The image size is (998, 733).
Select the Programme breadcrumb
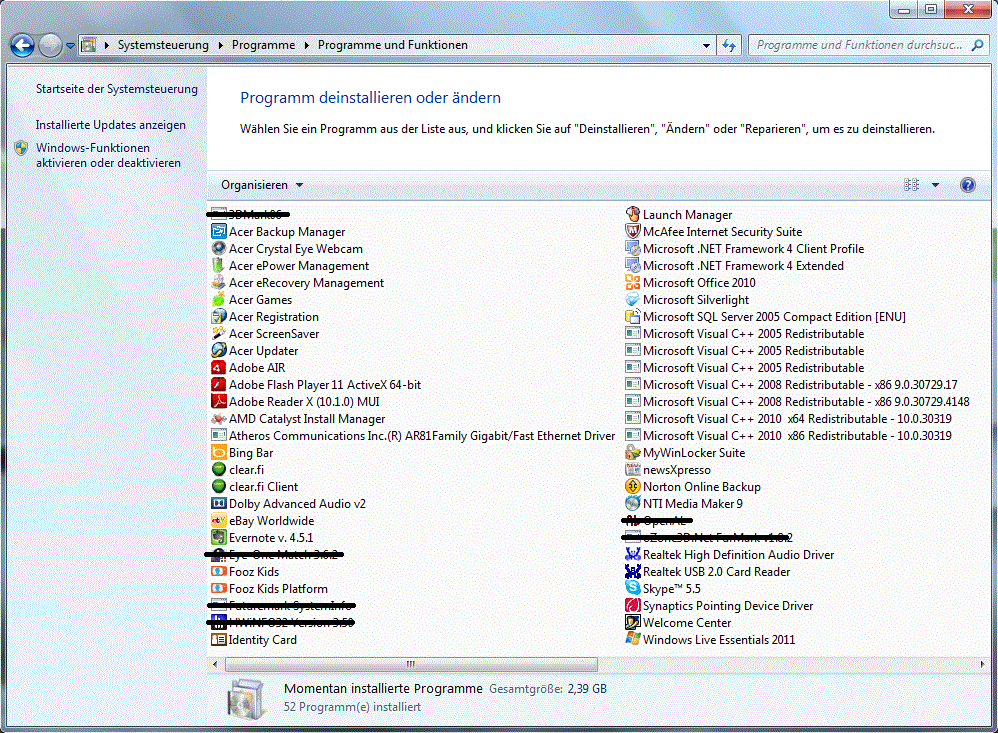264,45
